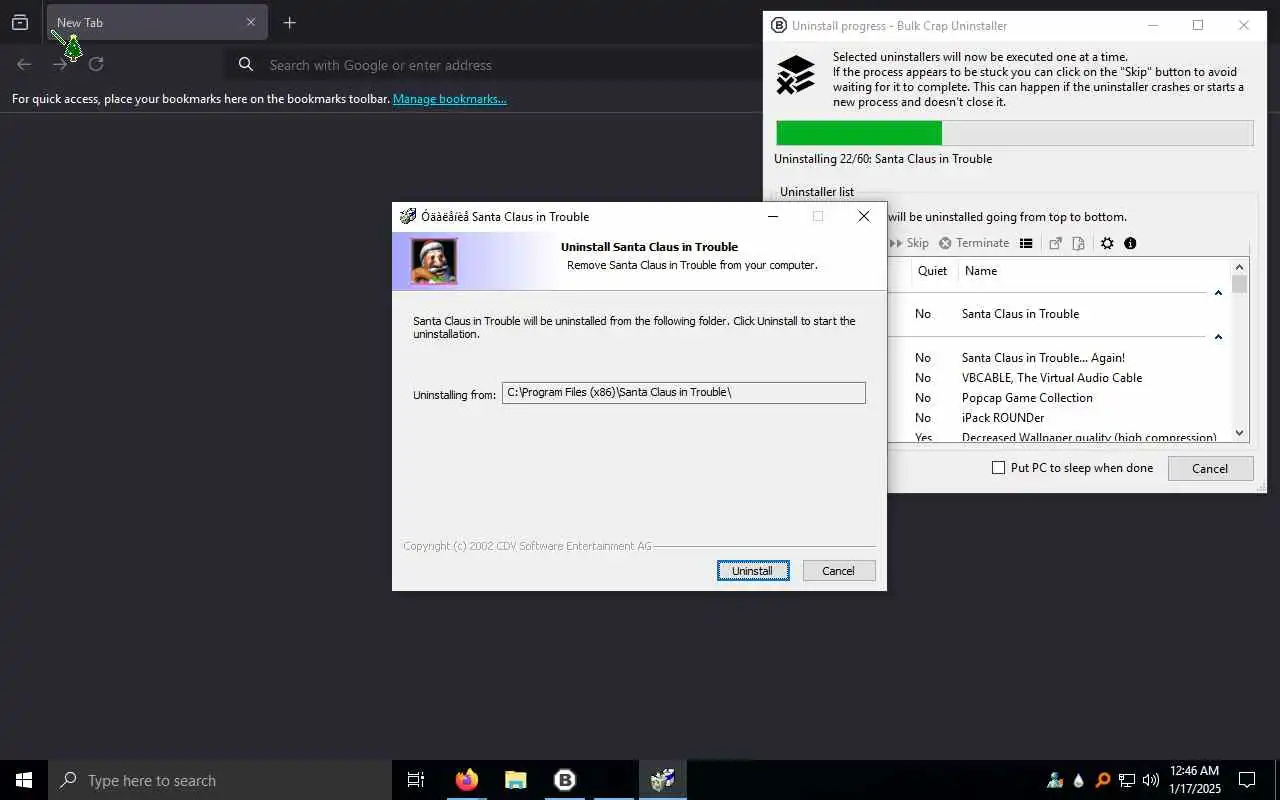
Task: Click the Uninstalling from folder path field
Action: [x=684, y=393]
